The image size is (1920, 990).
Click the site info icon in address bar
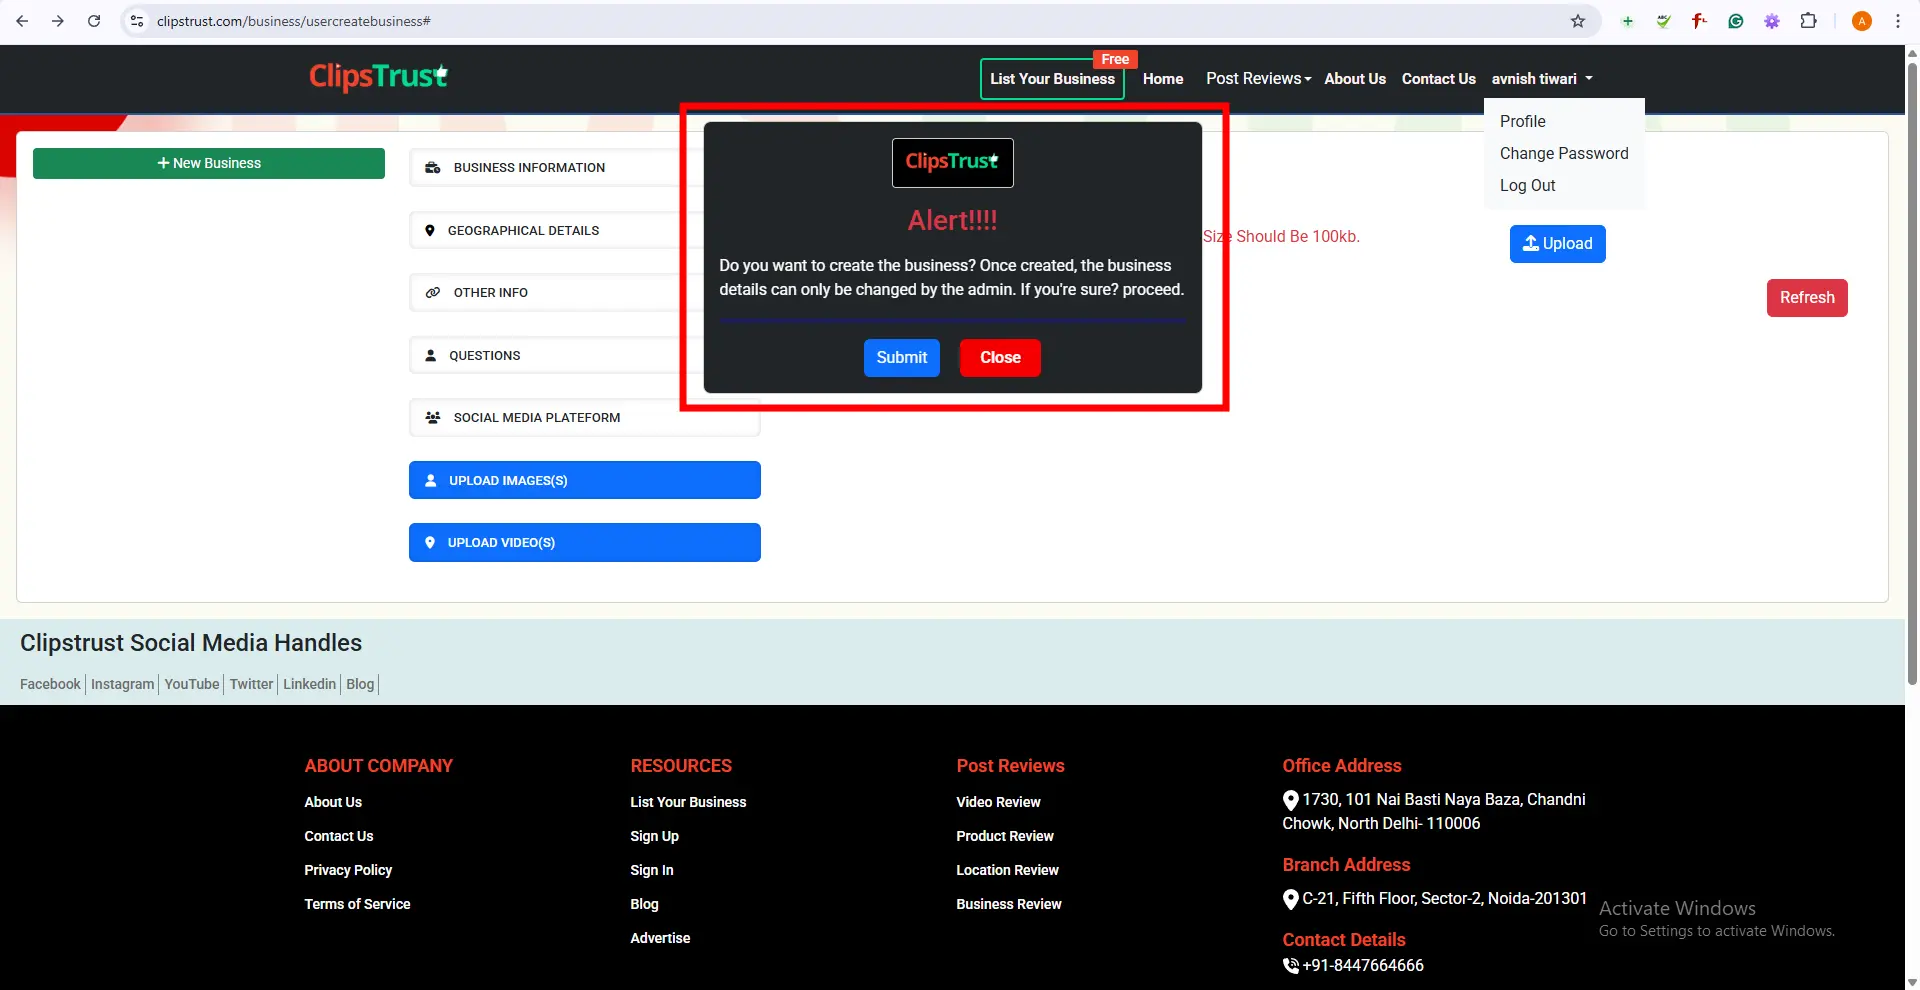click(x=138, y=21)
